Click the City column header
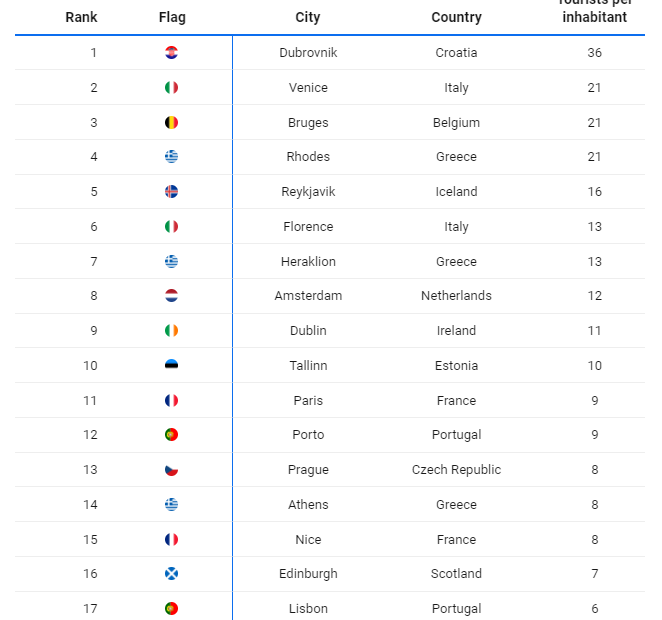 coord(308,17)
